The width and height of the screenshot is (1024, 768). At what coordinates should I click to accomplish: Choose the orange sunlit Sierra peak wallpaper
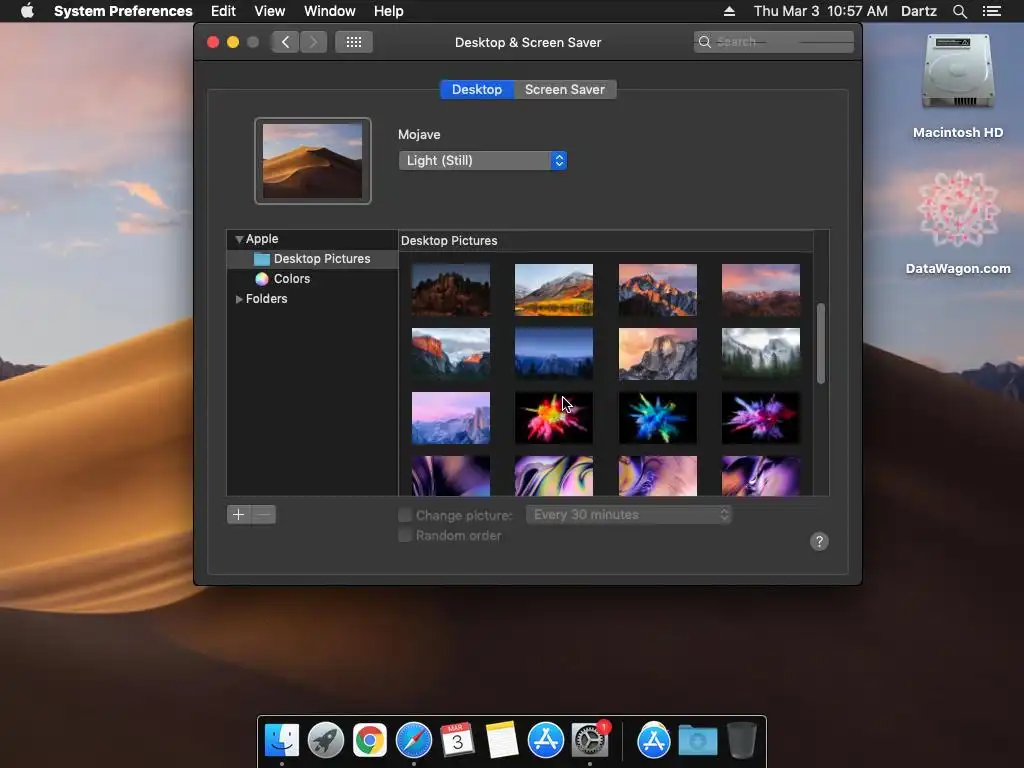click(x=658, y=290)
